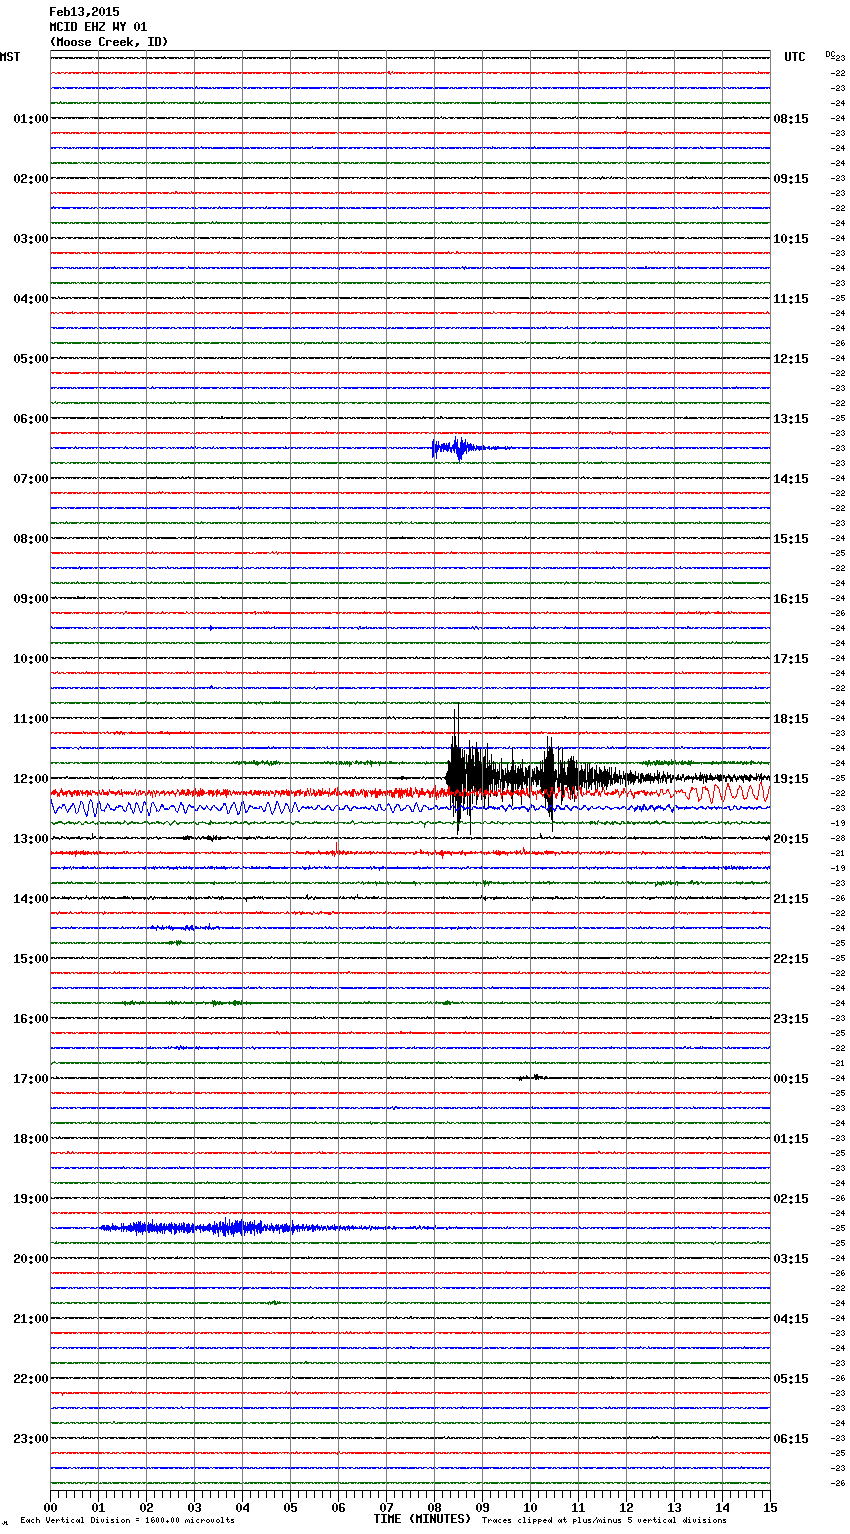Click the 06:15 UTC time label
850x1534 pixels.
click(x=791, y=1439)
